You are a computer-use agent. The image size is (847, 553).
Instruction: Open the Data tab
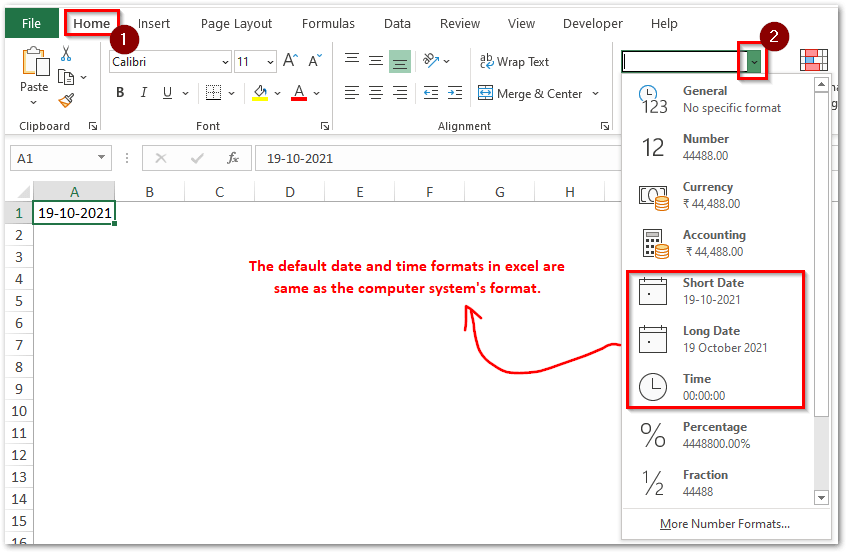point(397,23)
